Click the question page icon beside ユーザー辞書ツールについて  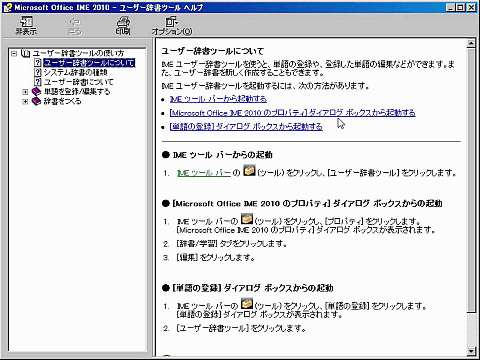38,63
